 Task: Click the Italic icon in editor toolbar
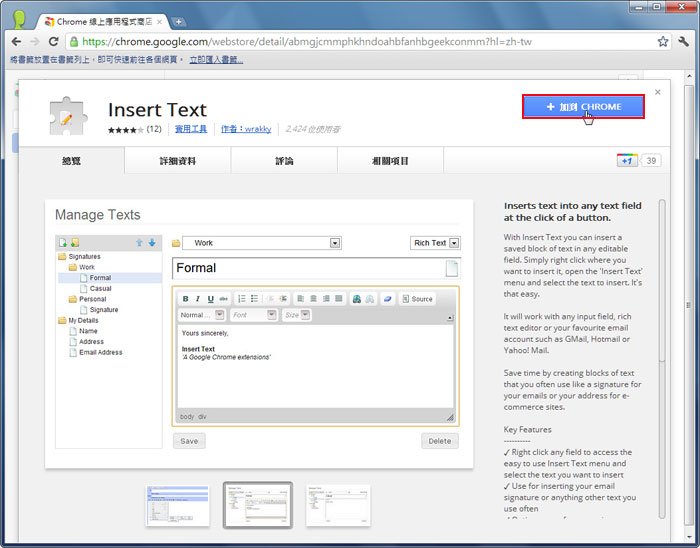point(198,299)
